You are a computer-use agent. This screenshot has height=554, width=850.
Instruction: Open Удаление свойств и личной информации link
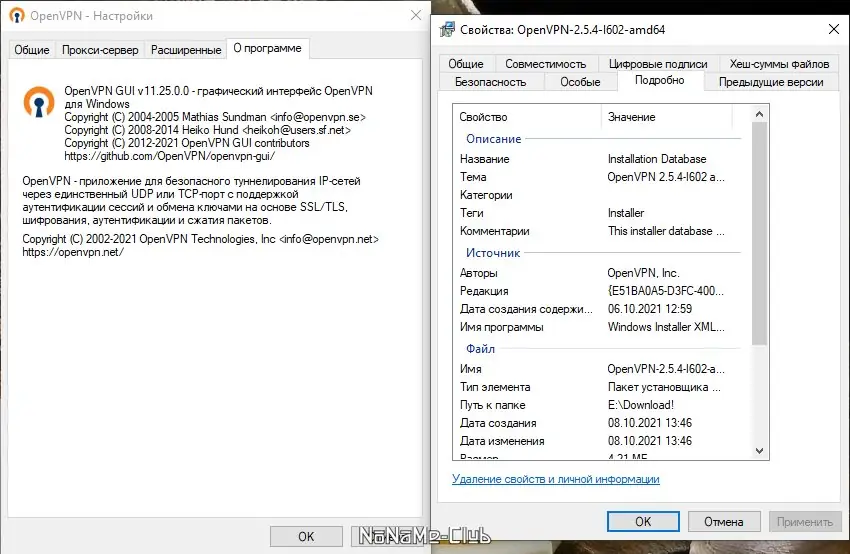556,479
